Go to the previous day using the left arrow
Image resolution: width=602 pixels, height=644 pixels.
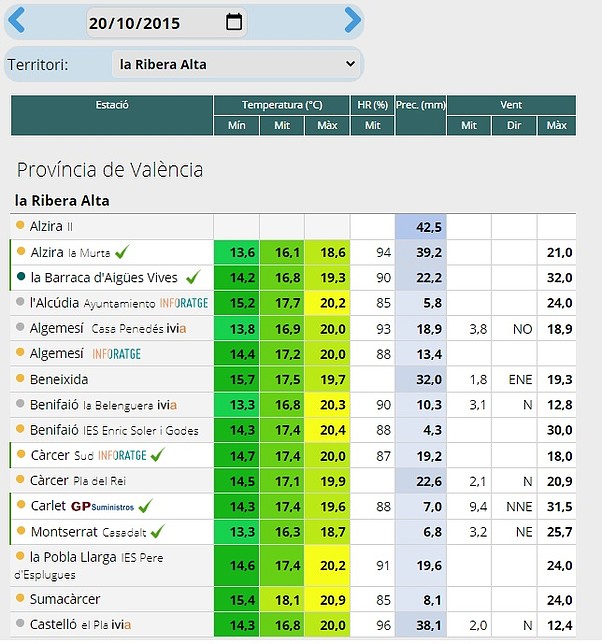16,20
